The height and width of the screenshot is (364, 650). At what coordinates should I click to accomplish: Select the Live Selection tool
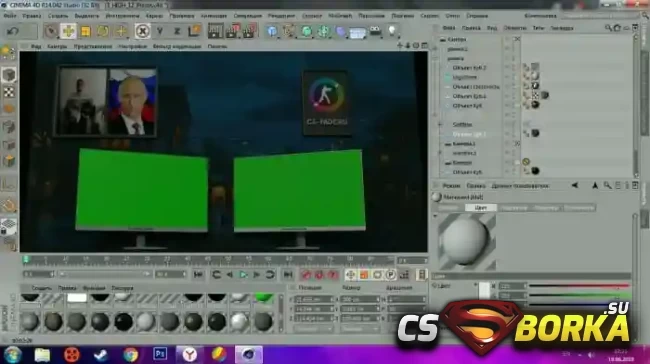[51, 31]
